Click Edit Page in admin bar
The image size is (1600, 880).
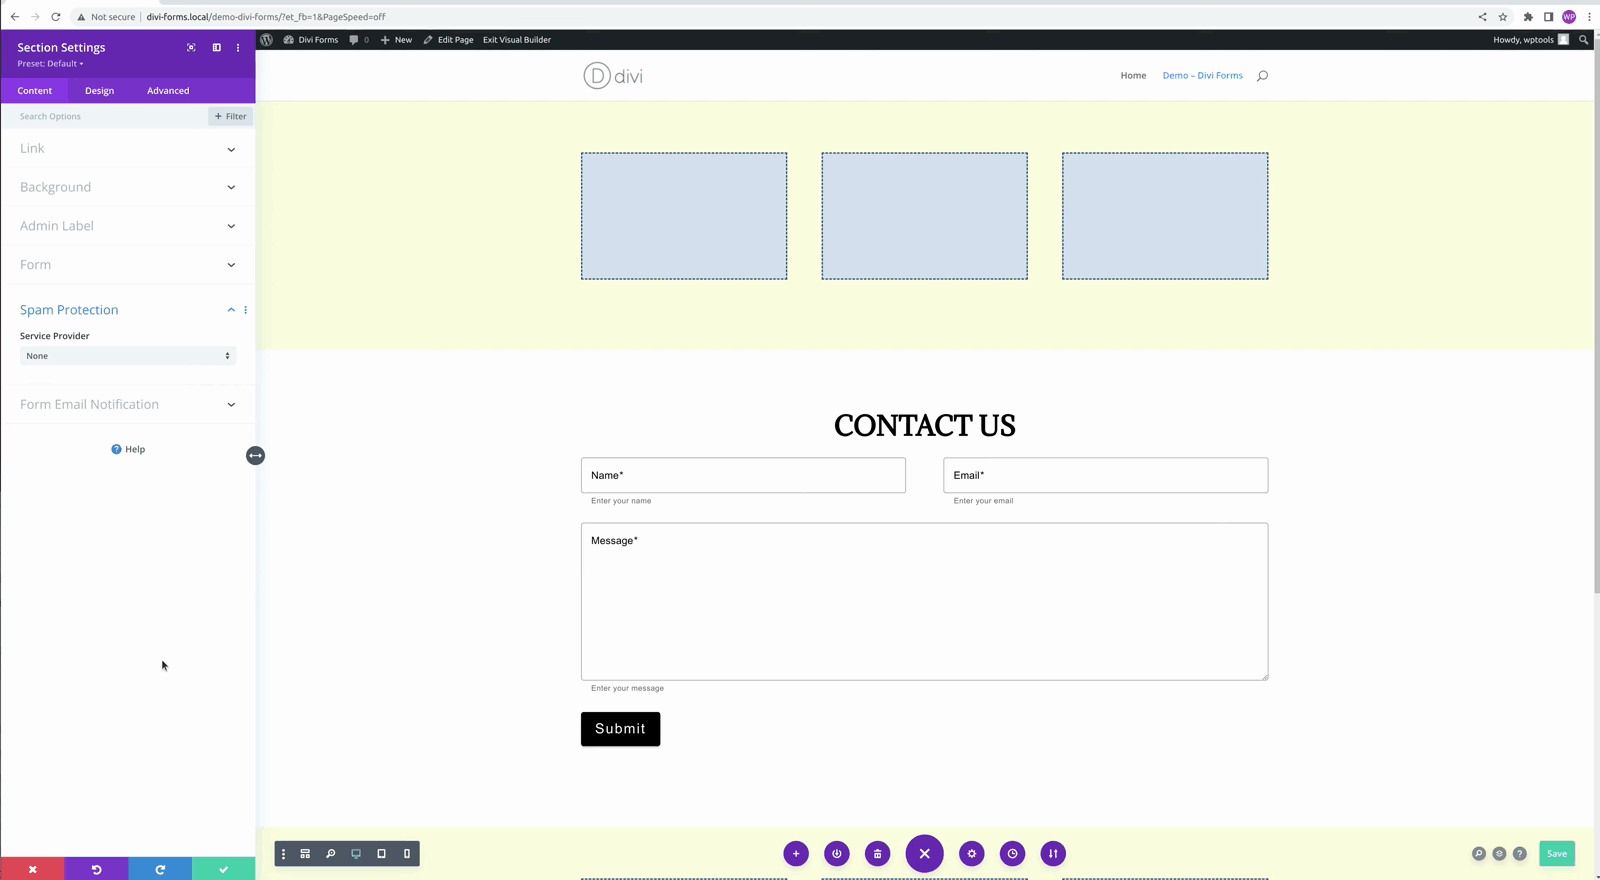point(448,40)
